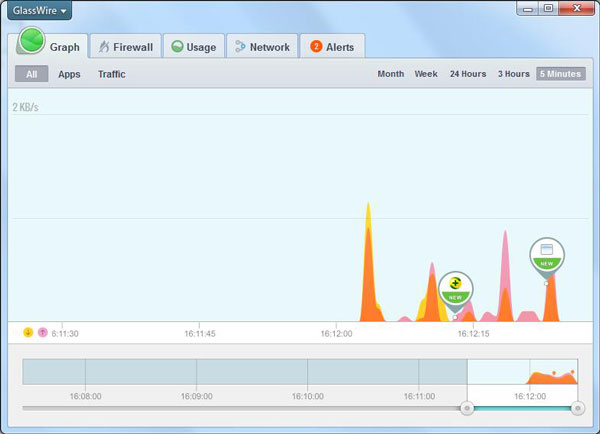Set time range to Week

tap(426, 74)
